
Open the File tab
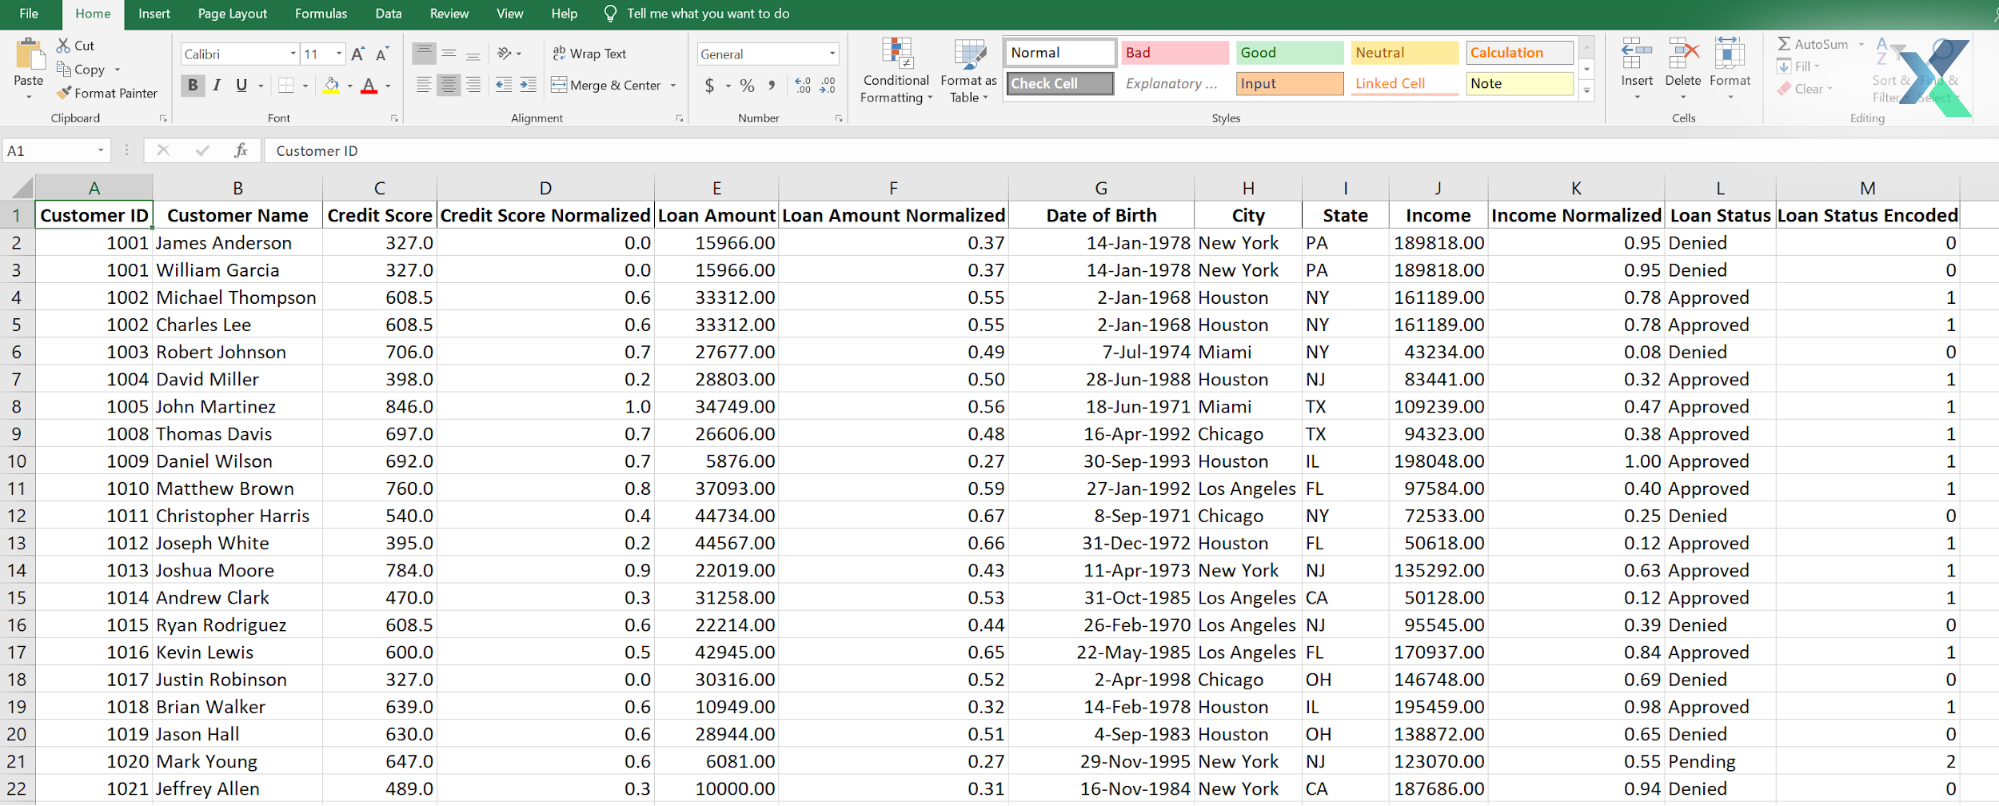pos(29,14)
